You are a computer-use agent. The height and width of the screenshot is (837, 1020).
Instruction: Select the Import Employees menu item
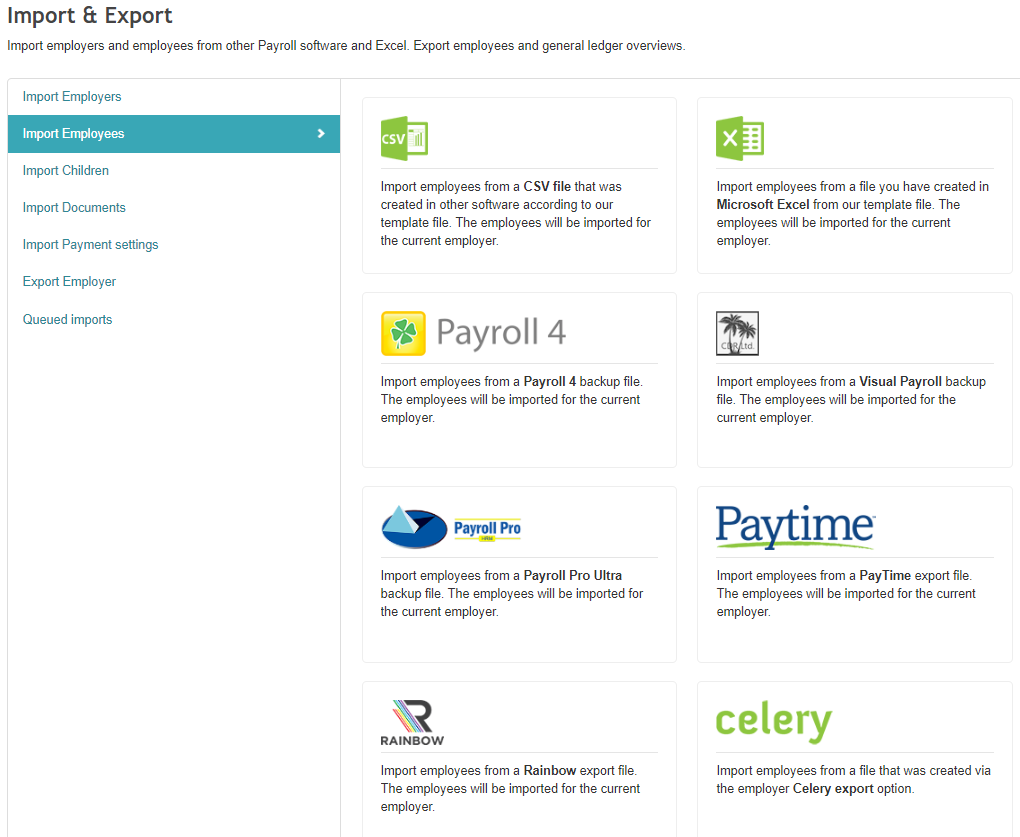click(x=174, y=133)
